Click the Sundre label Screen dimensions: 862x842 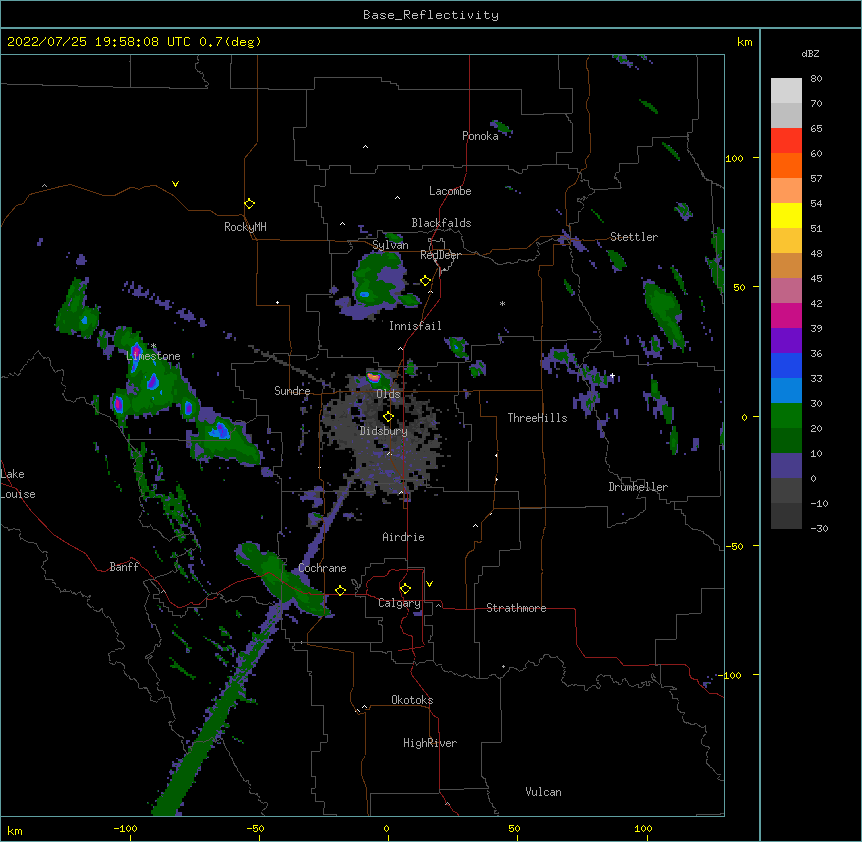tap(292, 391)
